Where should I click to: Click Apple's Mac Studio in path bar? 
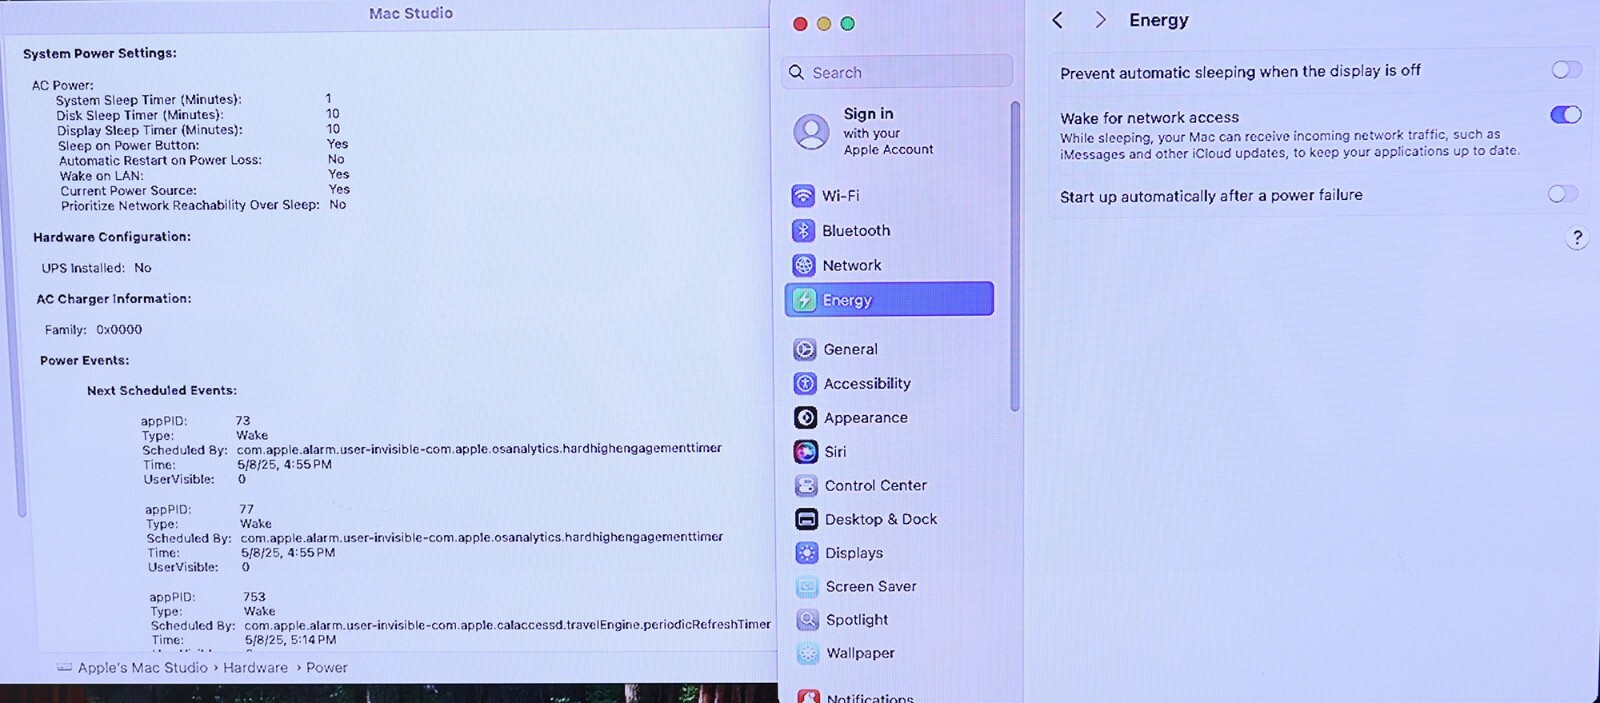click(143, 667)
